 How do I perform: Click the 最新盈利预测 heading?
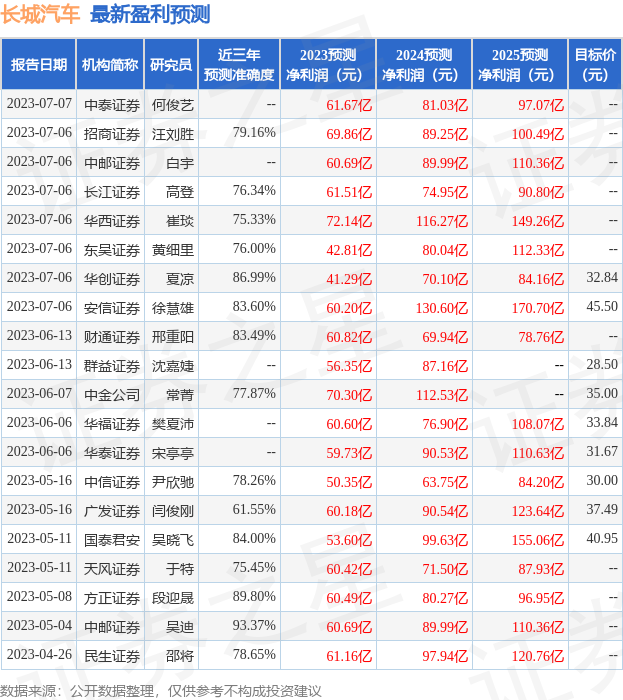[x=150, y=14]
